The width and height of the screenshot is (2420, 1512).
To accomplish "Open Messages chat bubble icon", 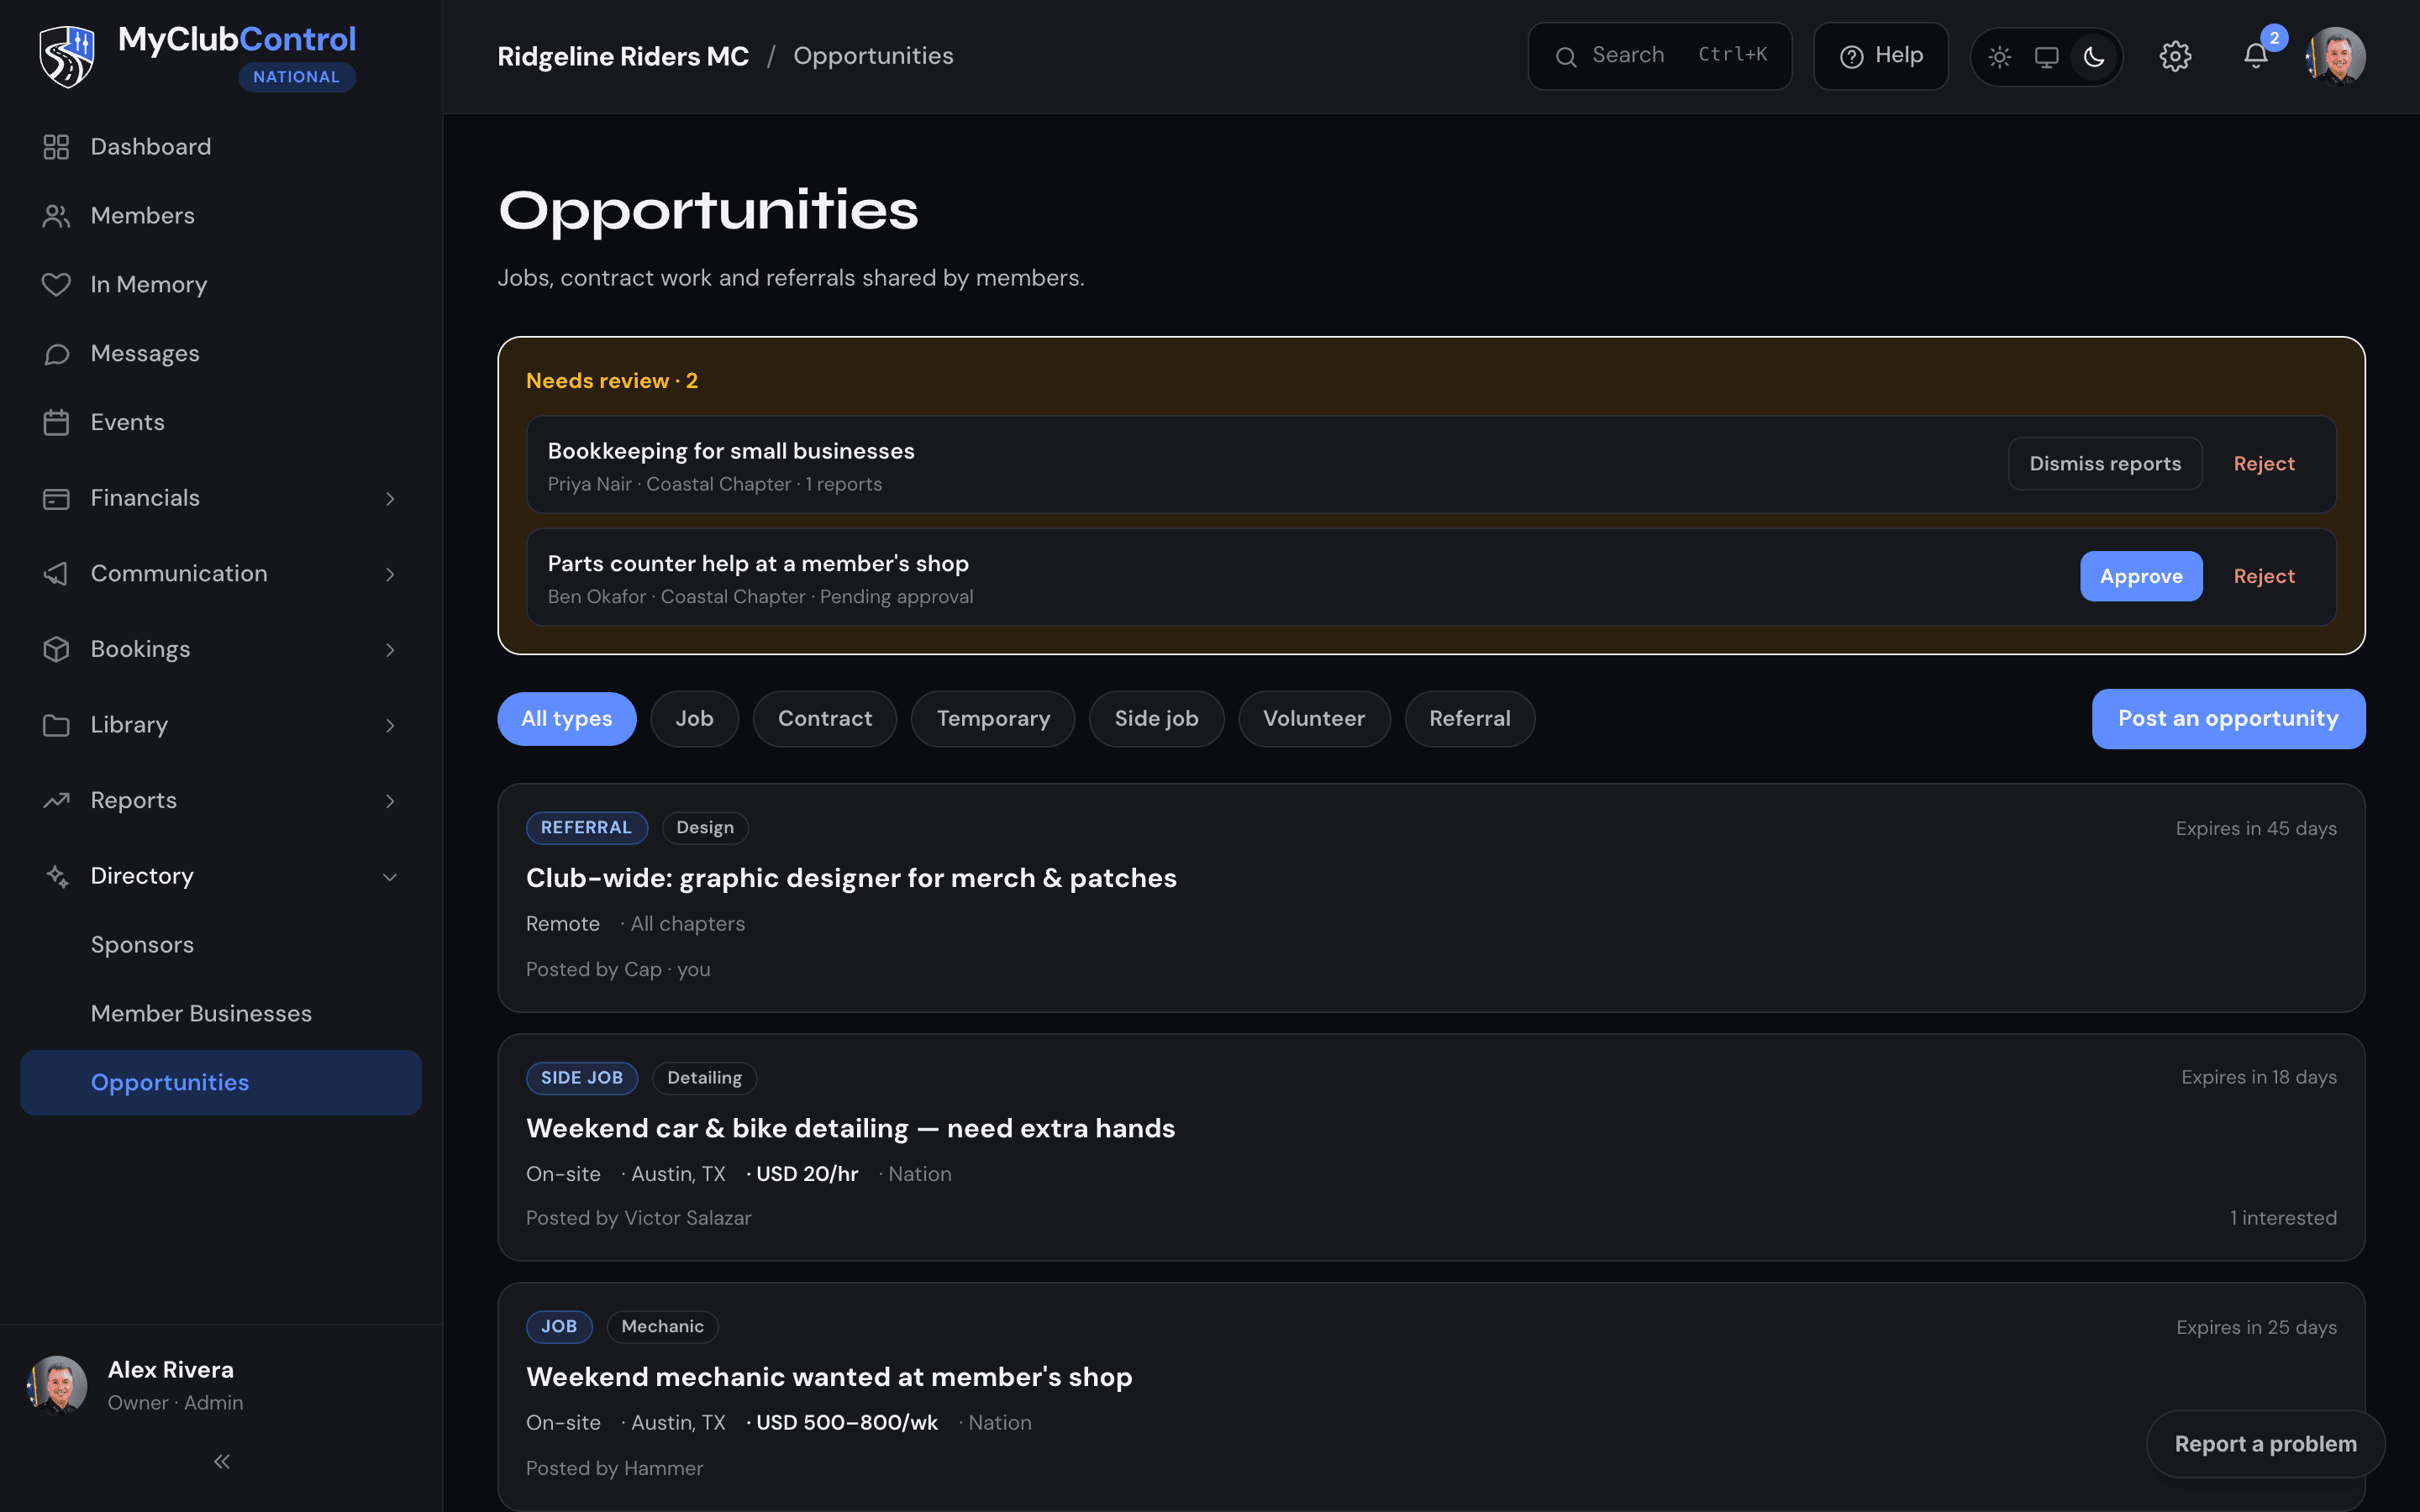I will tap(56, 354).
